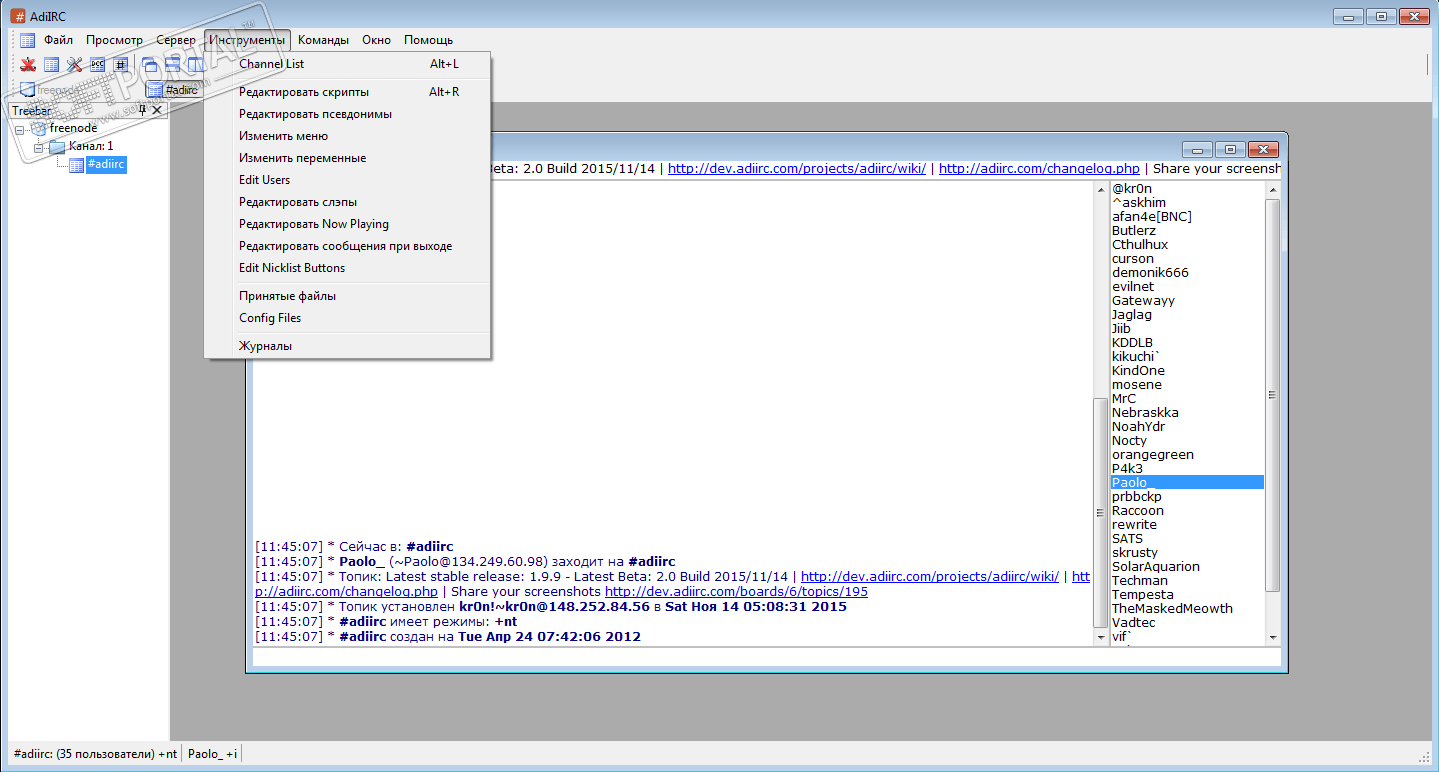Screen dimensions: 1439x772
Task: Select Канал: 1 folder in Treebar
Action: click(x=91, y=146)
